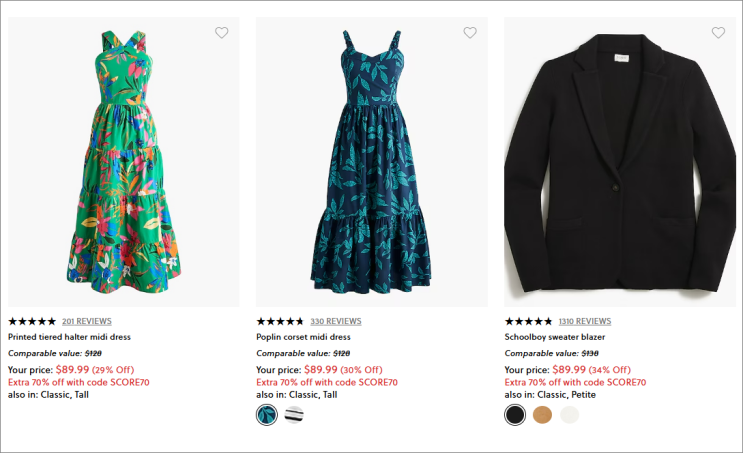The image size is (743, 453).
Task: Open the 201 Reviews link
Action: [x=87, y=322]
